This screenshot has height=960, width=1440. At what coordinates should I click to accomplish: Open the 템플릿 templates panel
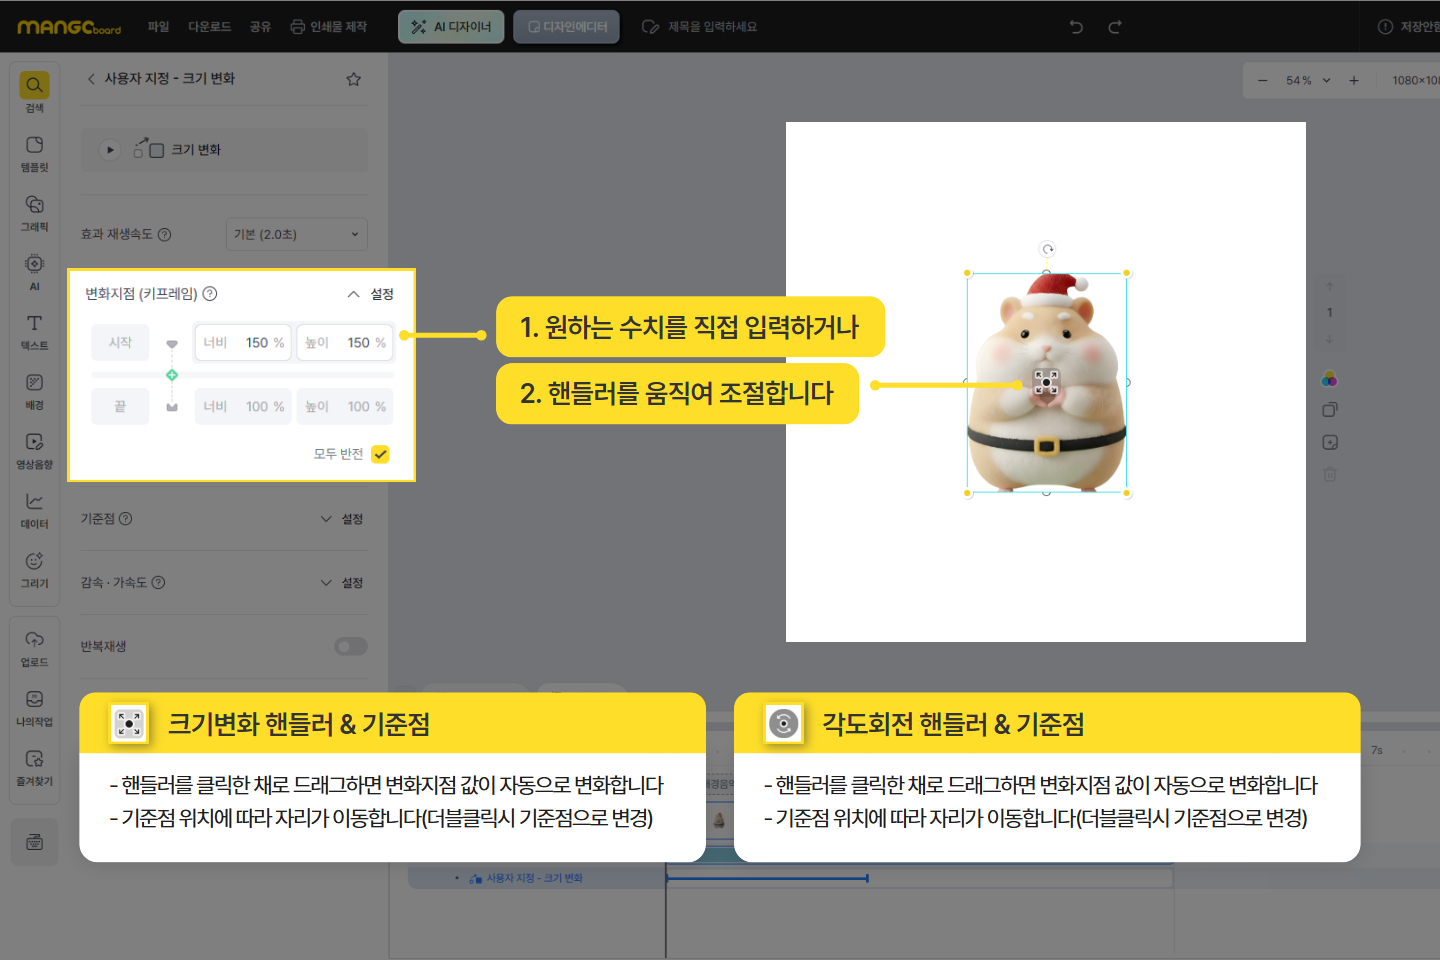(x=34, y=152)
